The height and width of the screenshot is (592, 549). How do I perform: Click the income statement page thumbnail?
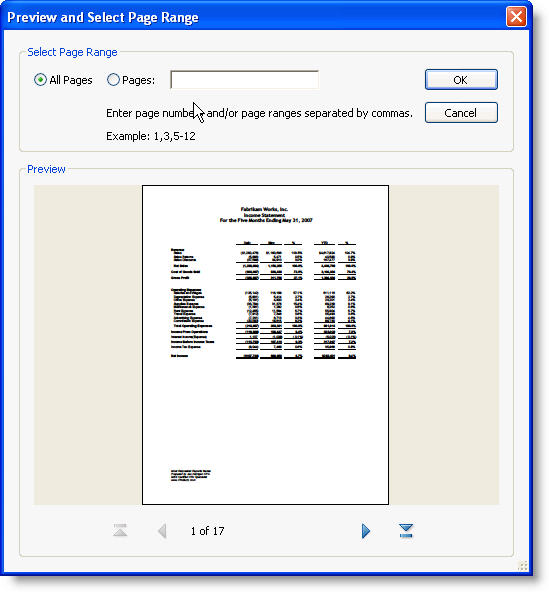tap(265, 345)
